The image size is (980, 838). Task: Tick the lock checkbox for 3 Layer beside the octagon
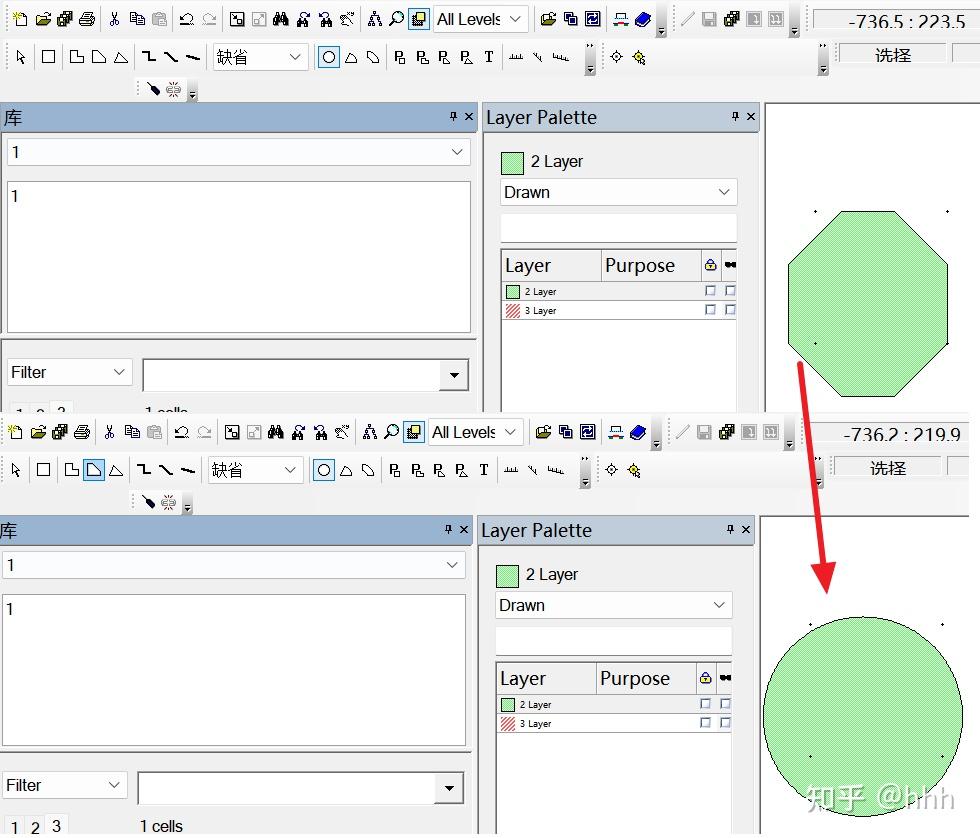(710, 310)
